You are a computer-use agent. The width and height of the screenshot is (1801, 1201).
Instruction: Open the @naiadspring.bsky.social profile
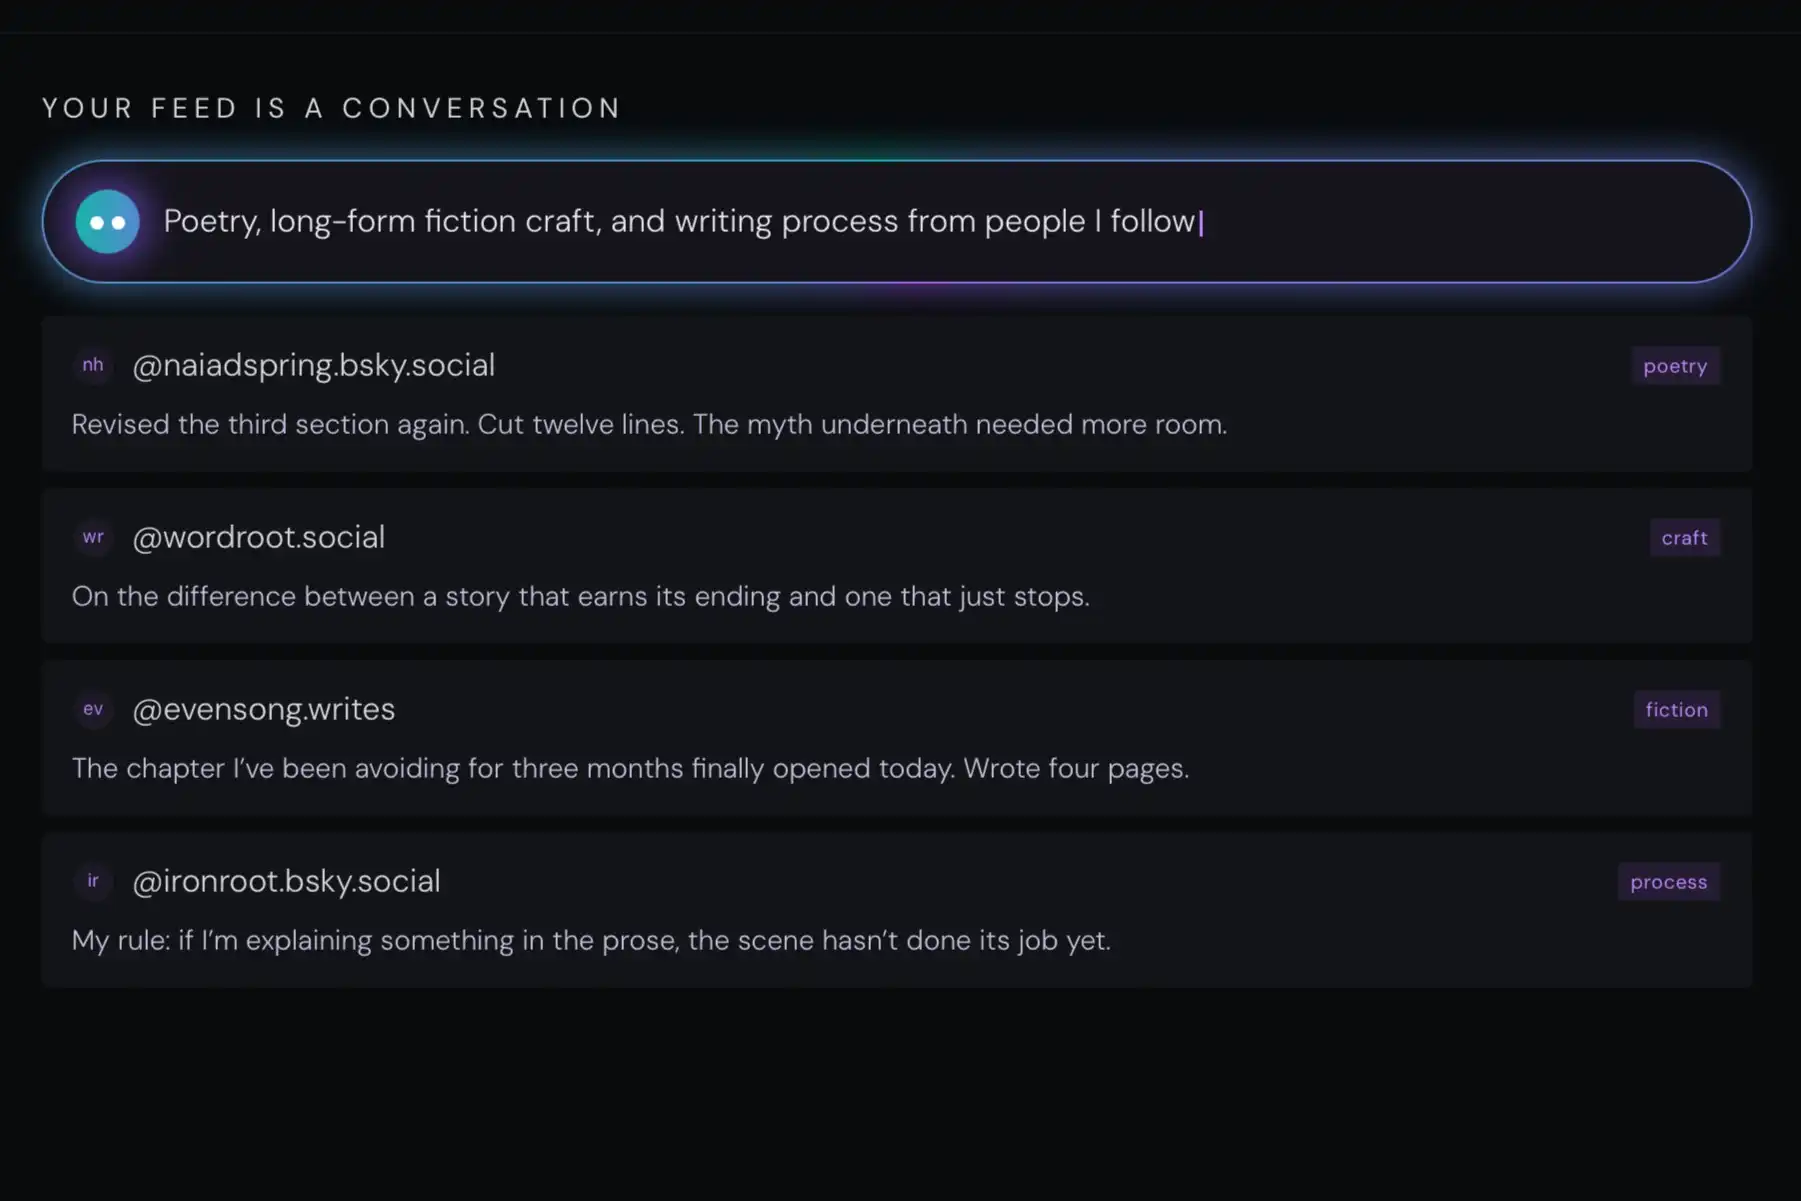[x=313, y=365]
